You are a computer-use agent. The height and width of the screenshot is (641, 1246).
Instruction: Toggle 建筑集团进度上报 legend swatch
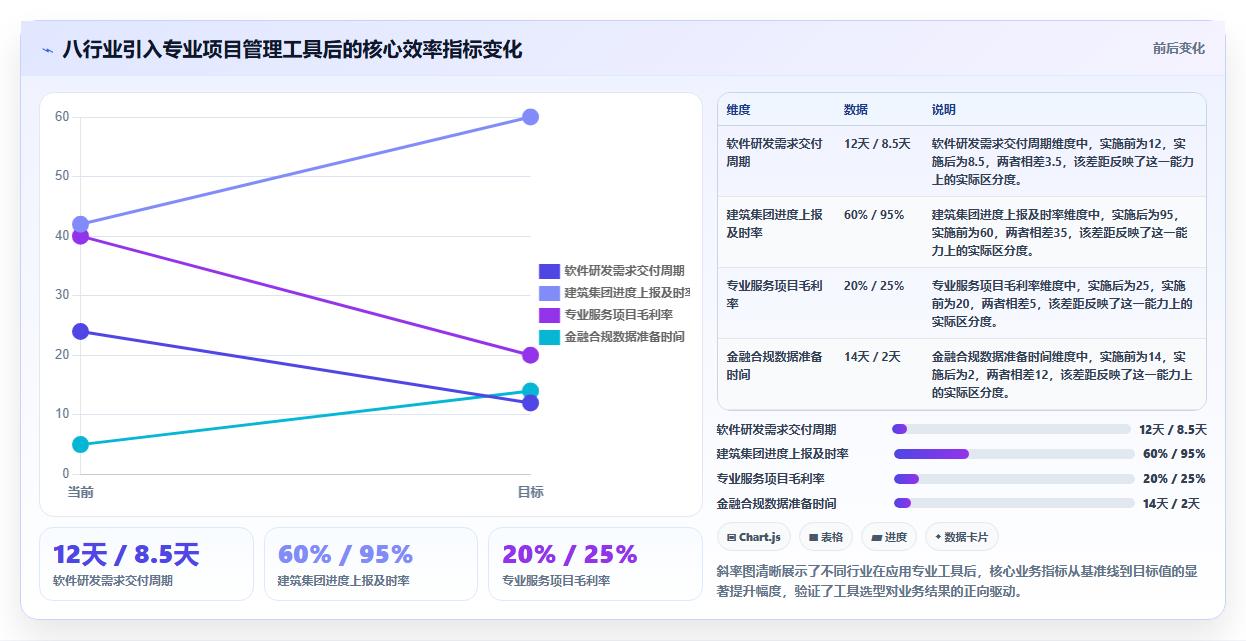[x=549, y=293]
